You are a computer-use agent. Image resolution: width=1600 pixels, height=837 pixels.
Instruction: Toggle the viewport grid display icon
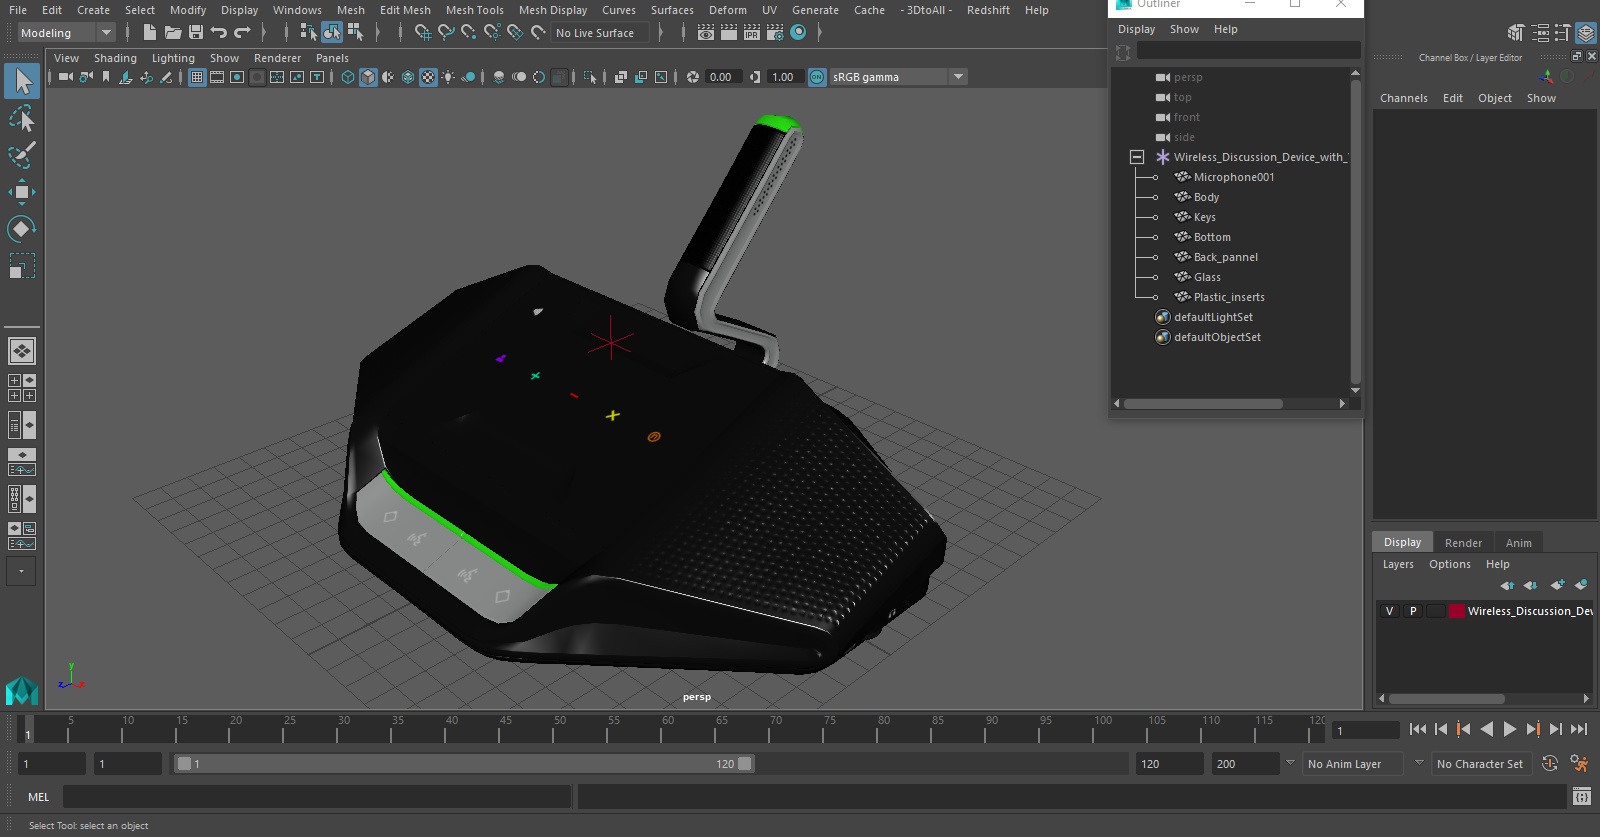(x=197, y=77)
